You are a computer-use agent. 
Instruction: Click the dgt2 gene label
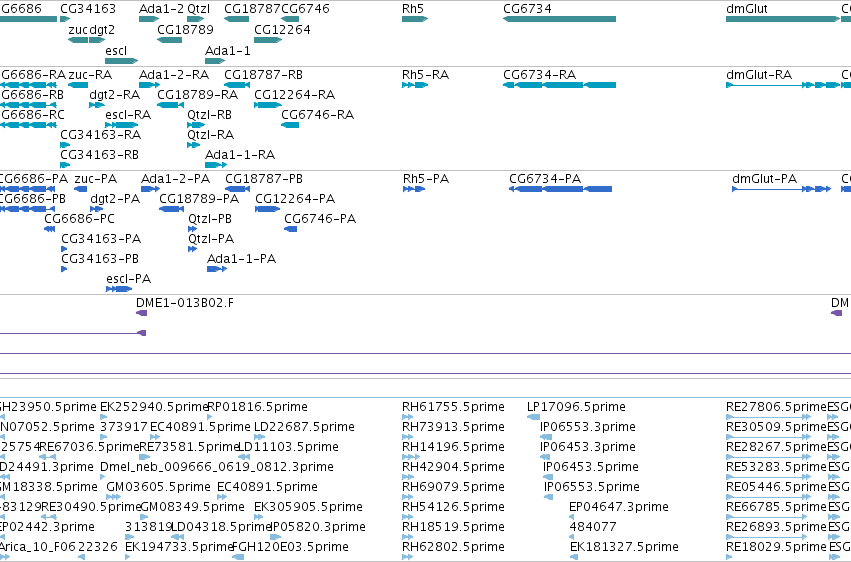pos(102,30)
